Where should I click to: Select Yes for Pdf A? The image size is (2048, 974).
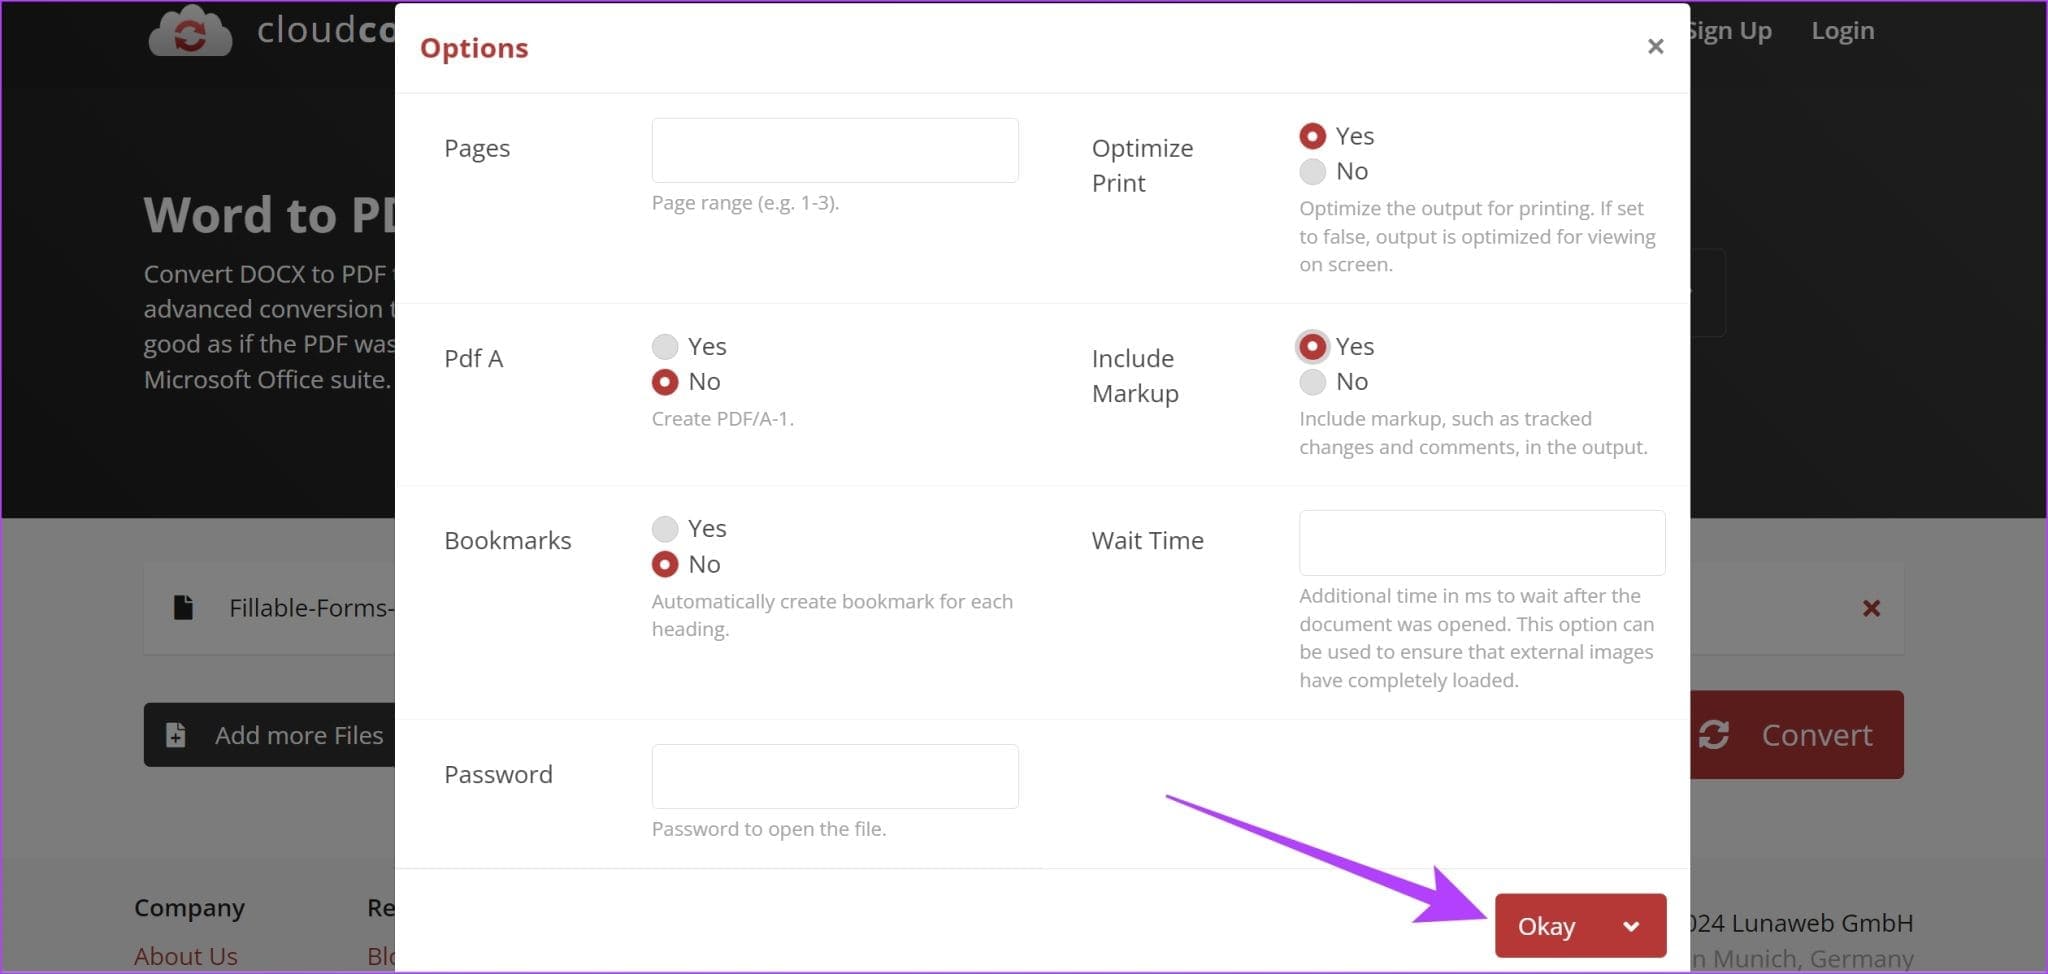click(x=665, y=346)
